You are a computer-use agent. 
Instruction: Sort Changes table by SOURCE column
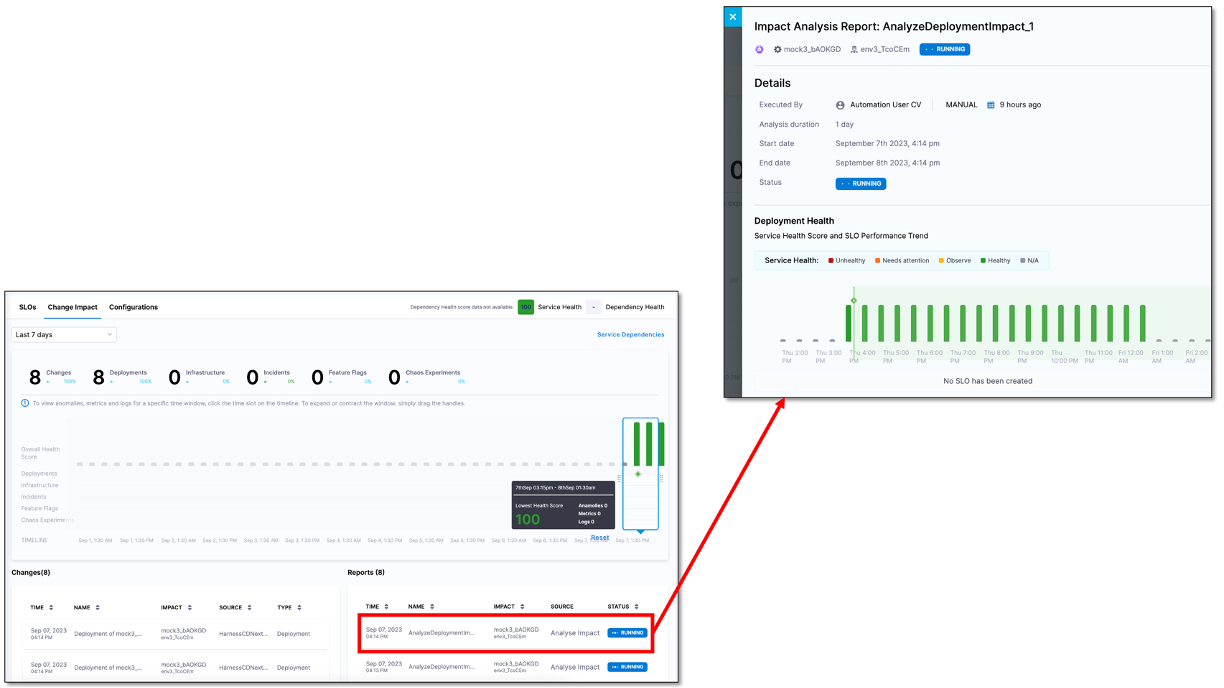[249, 607]
